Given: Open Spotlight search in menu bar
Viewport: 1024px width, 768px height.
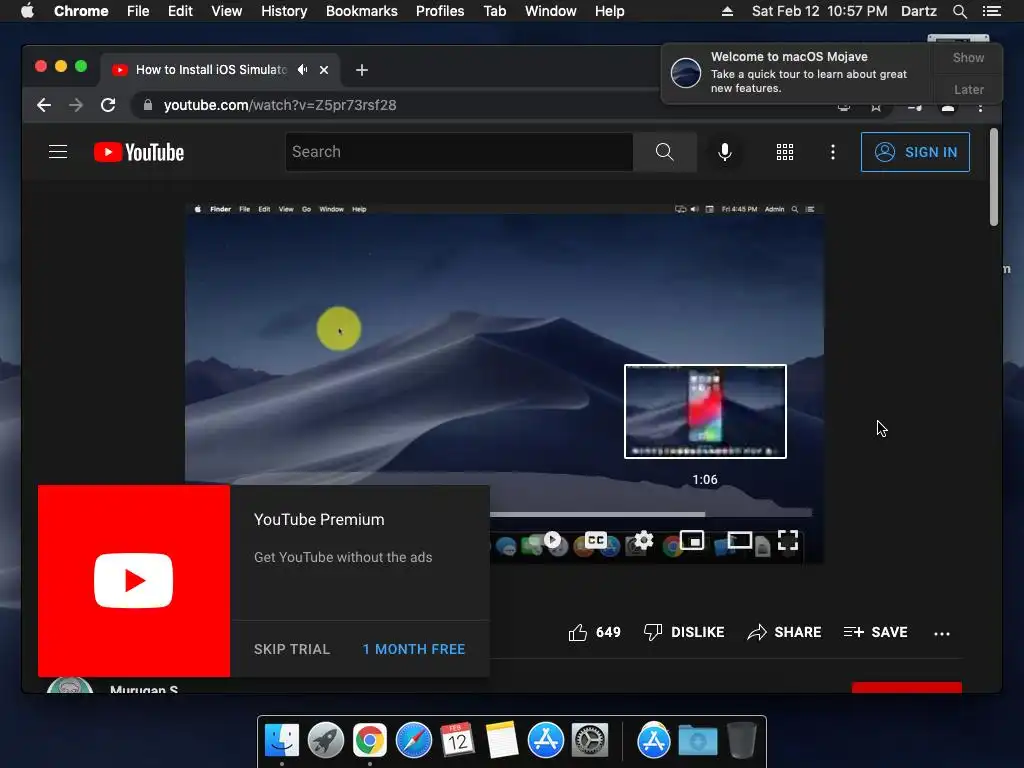Looking at the screenshot, I should click(959, 11).
